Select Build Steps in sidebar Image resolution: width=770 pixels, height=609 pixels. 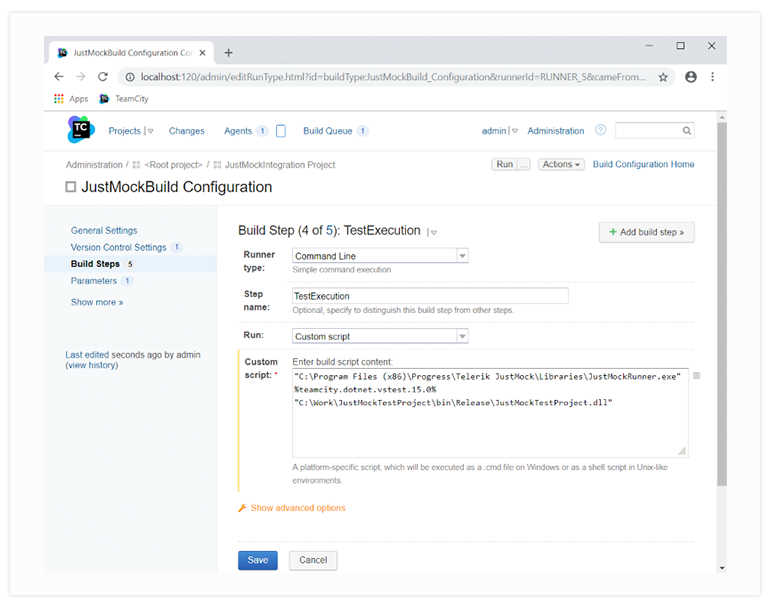click(95, 264)
